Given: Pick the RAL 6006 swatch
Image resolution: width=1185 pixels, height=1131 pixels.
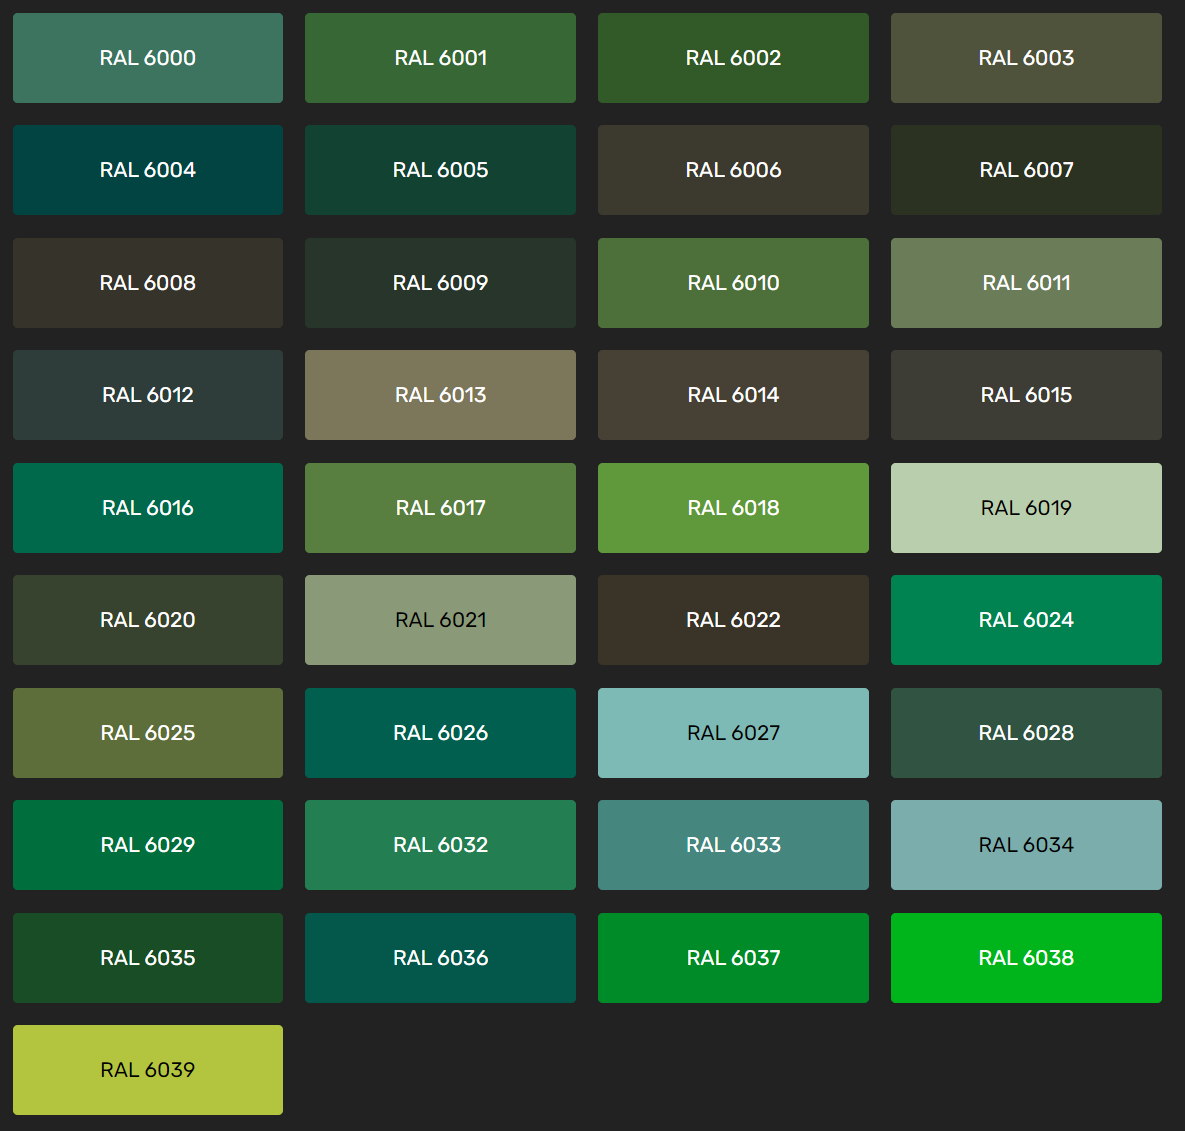Looking at the screenshot, I should click(733, 170).
